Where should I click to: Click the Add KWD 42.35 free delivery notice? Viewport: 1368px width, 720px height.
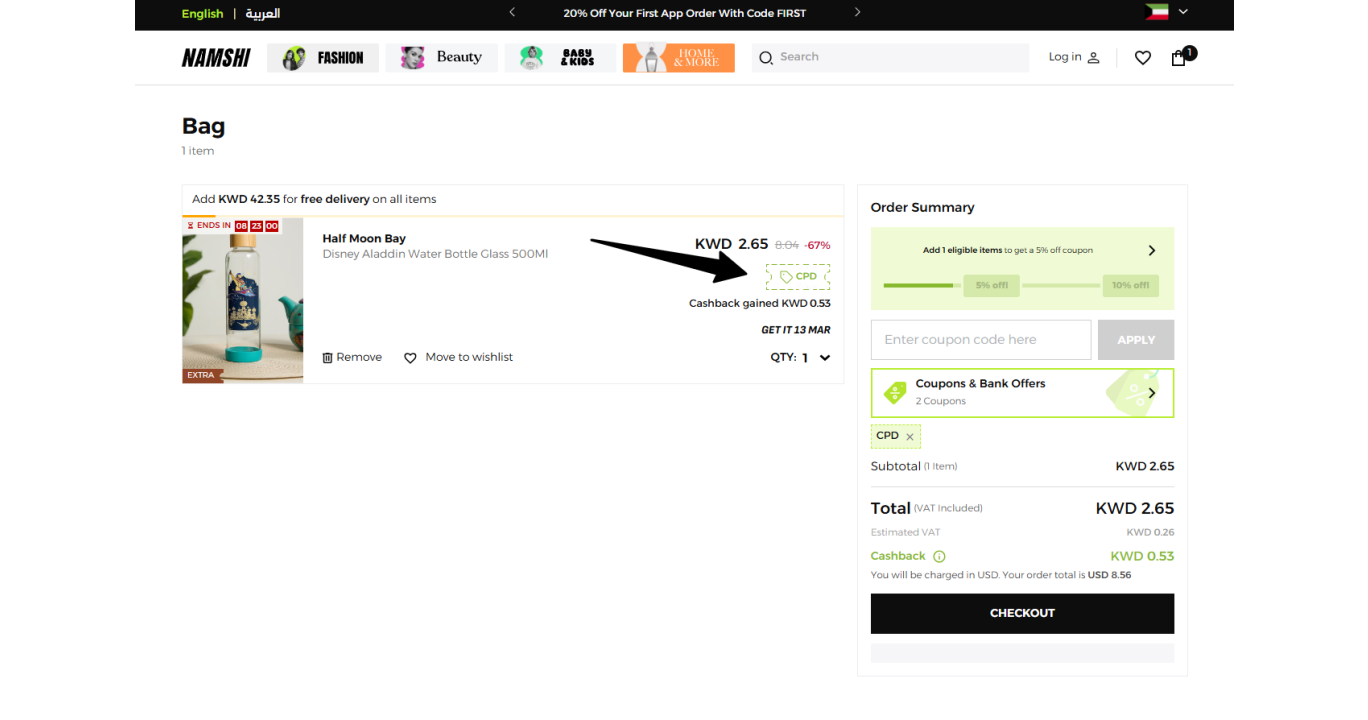[314, 199]
